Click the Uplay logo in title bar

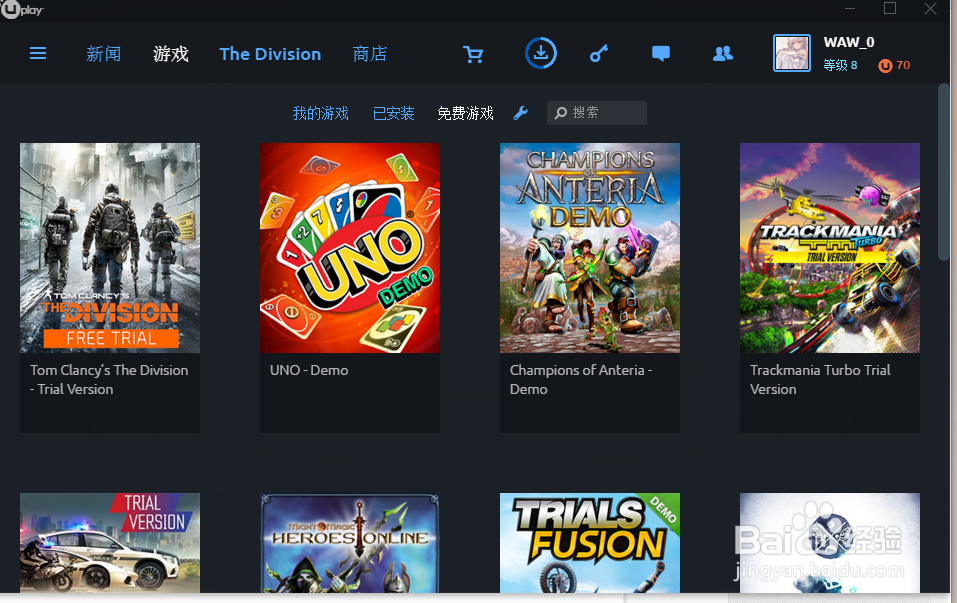[23, 10]
